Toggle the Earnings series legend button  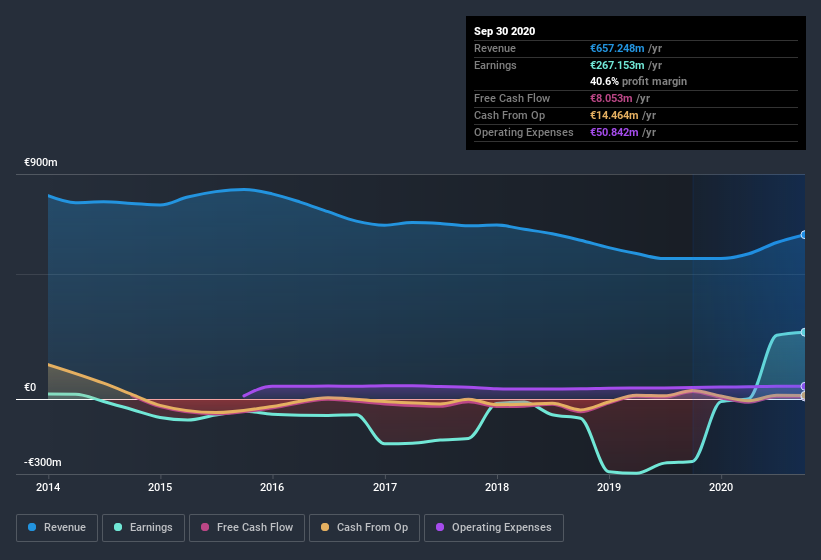click(143, 528)
